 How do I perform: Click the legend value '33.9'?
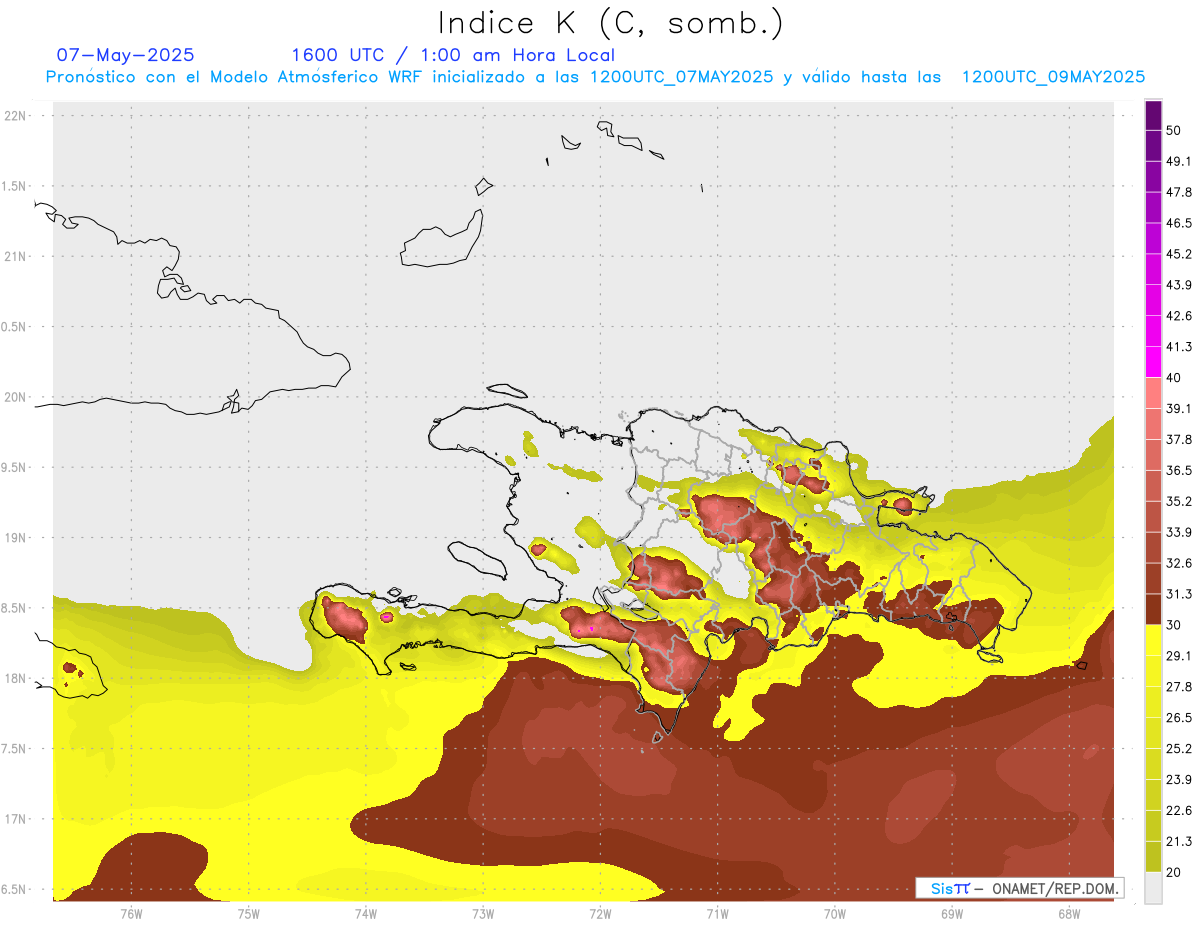1179,532
